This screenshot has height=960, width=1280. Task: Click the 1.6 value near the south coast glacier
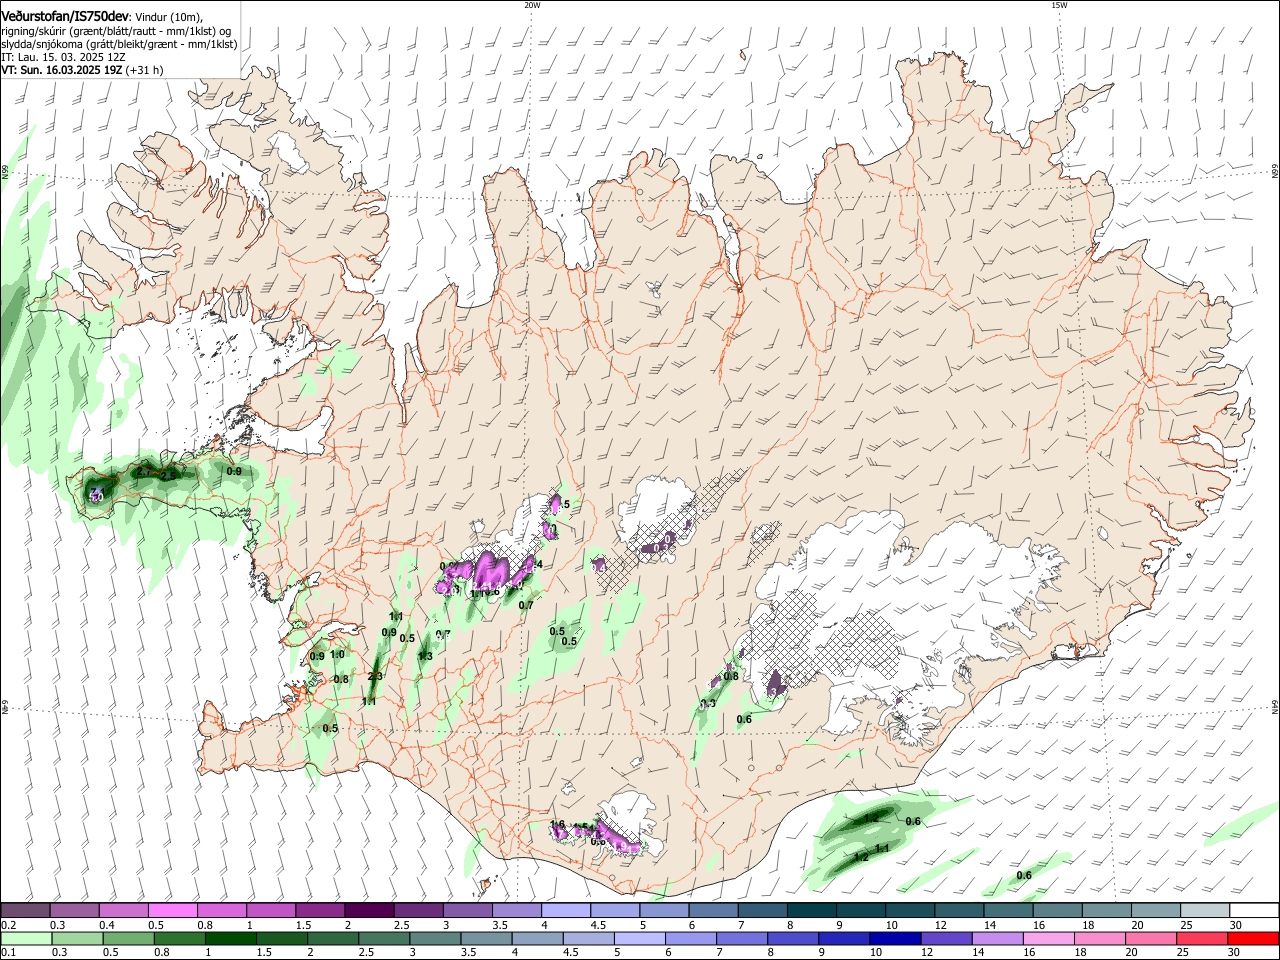point(557,825)
